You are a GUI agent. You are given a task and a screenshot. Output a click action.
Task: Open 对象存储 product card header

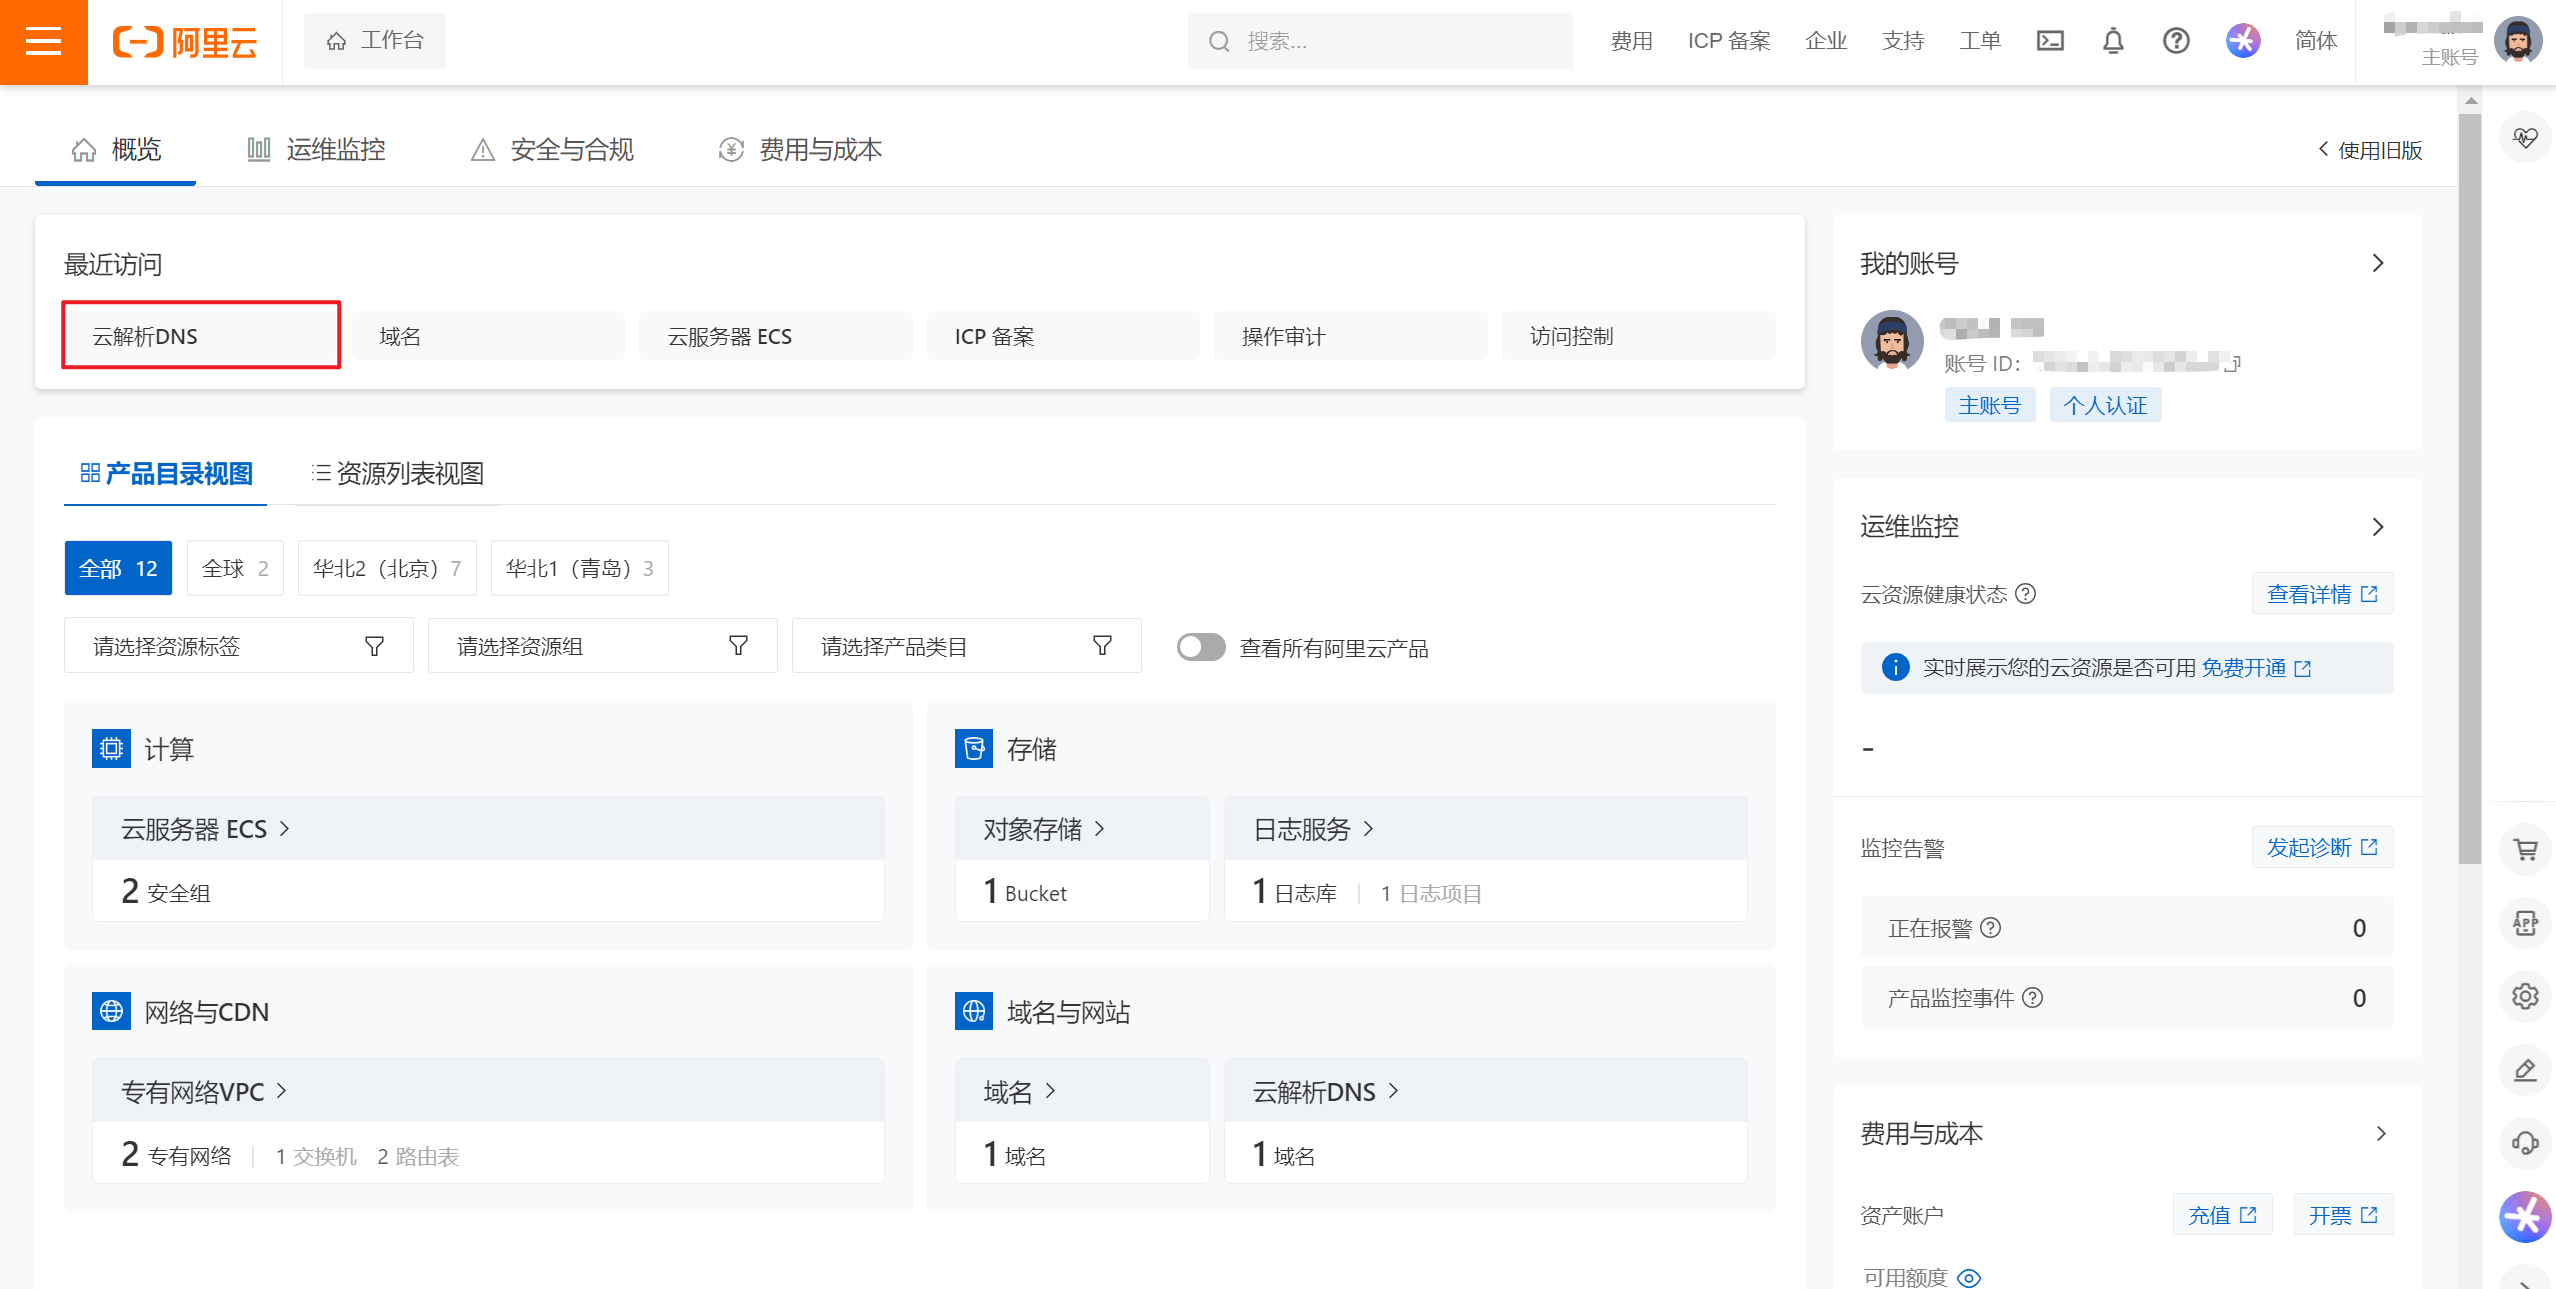click(1082, 829)
